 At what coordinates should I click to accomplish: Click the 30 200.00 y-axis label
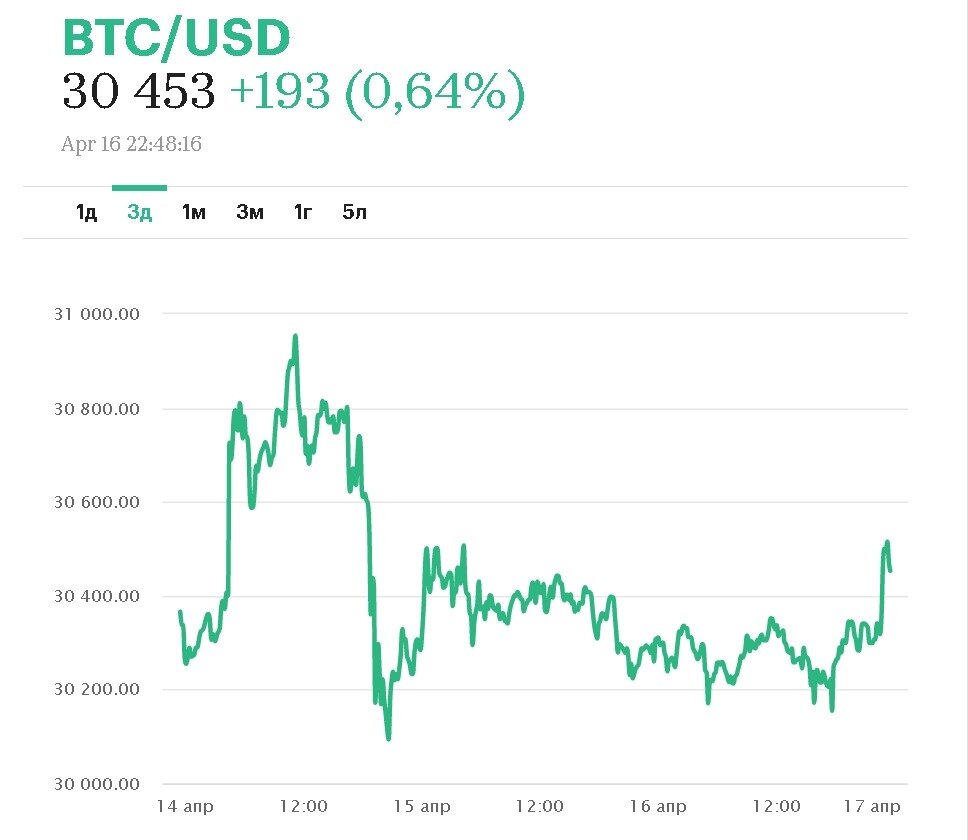pyautogui.click(x=96, y=689)
